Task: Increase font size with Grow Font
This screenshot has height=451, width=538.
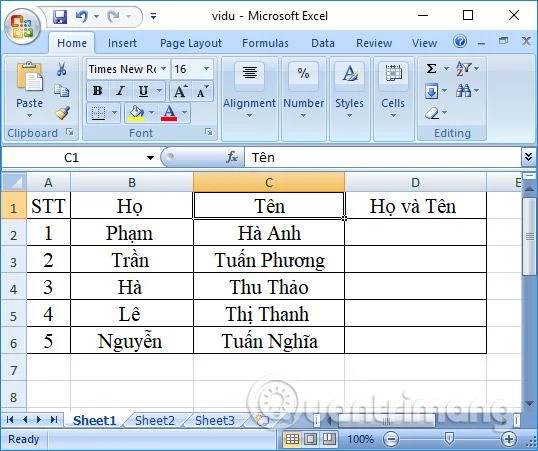Action: click(180, 91)
